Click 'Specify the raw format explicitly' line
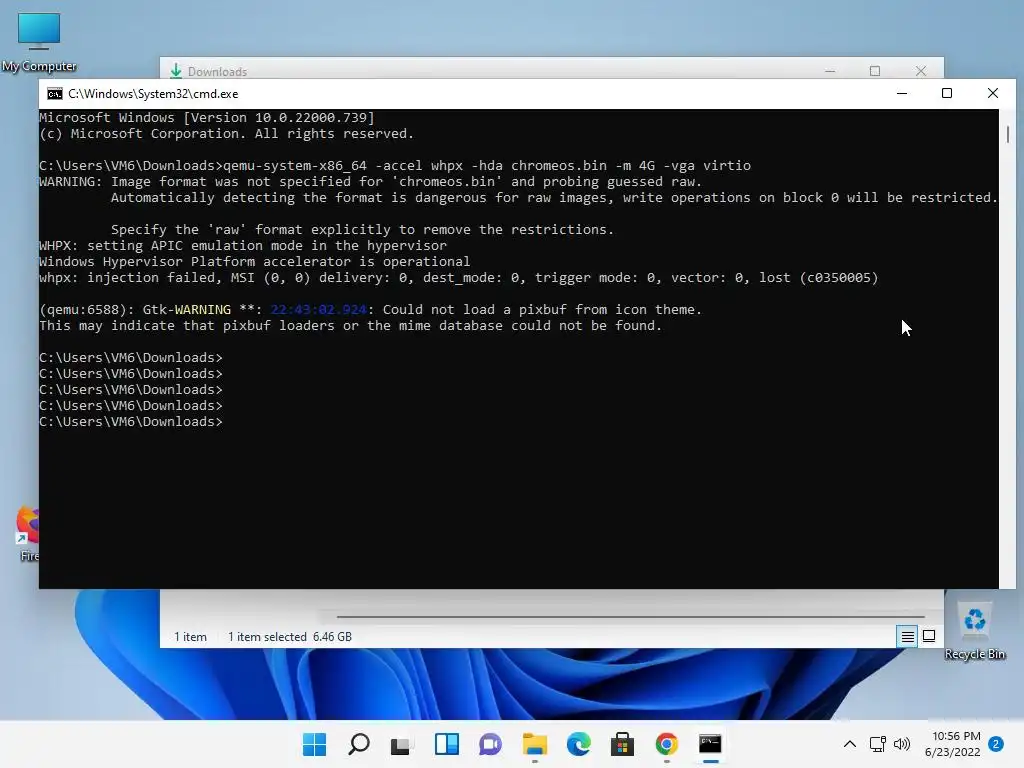 [362, 230]
